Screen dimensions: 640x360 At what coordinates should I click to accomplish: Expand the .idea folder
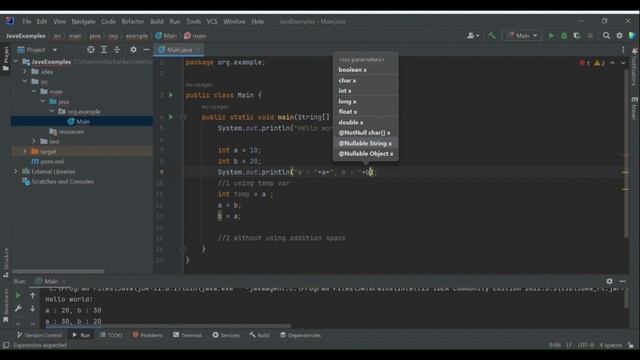(x=25, y=71)
